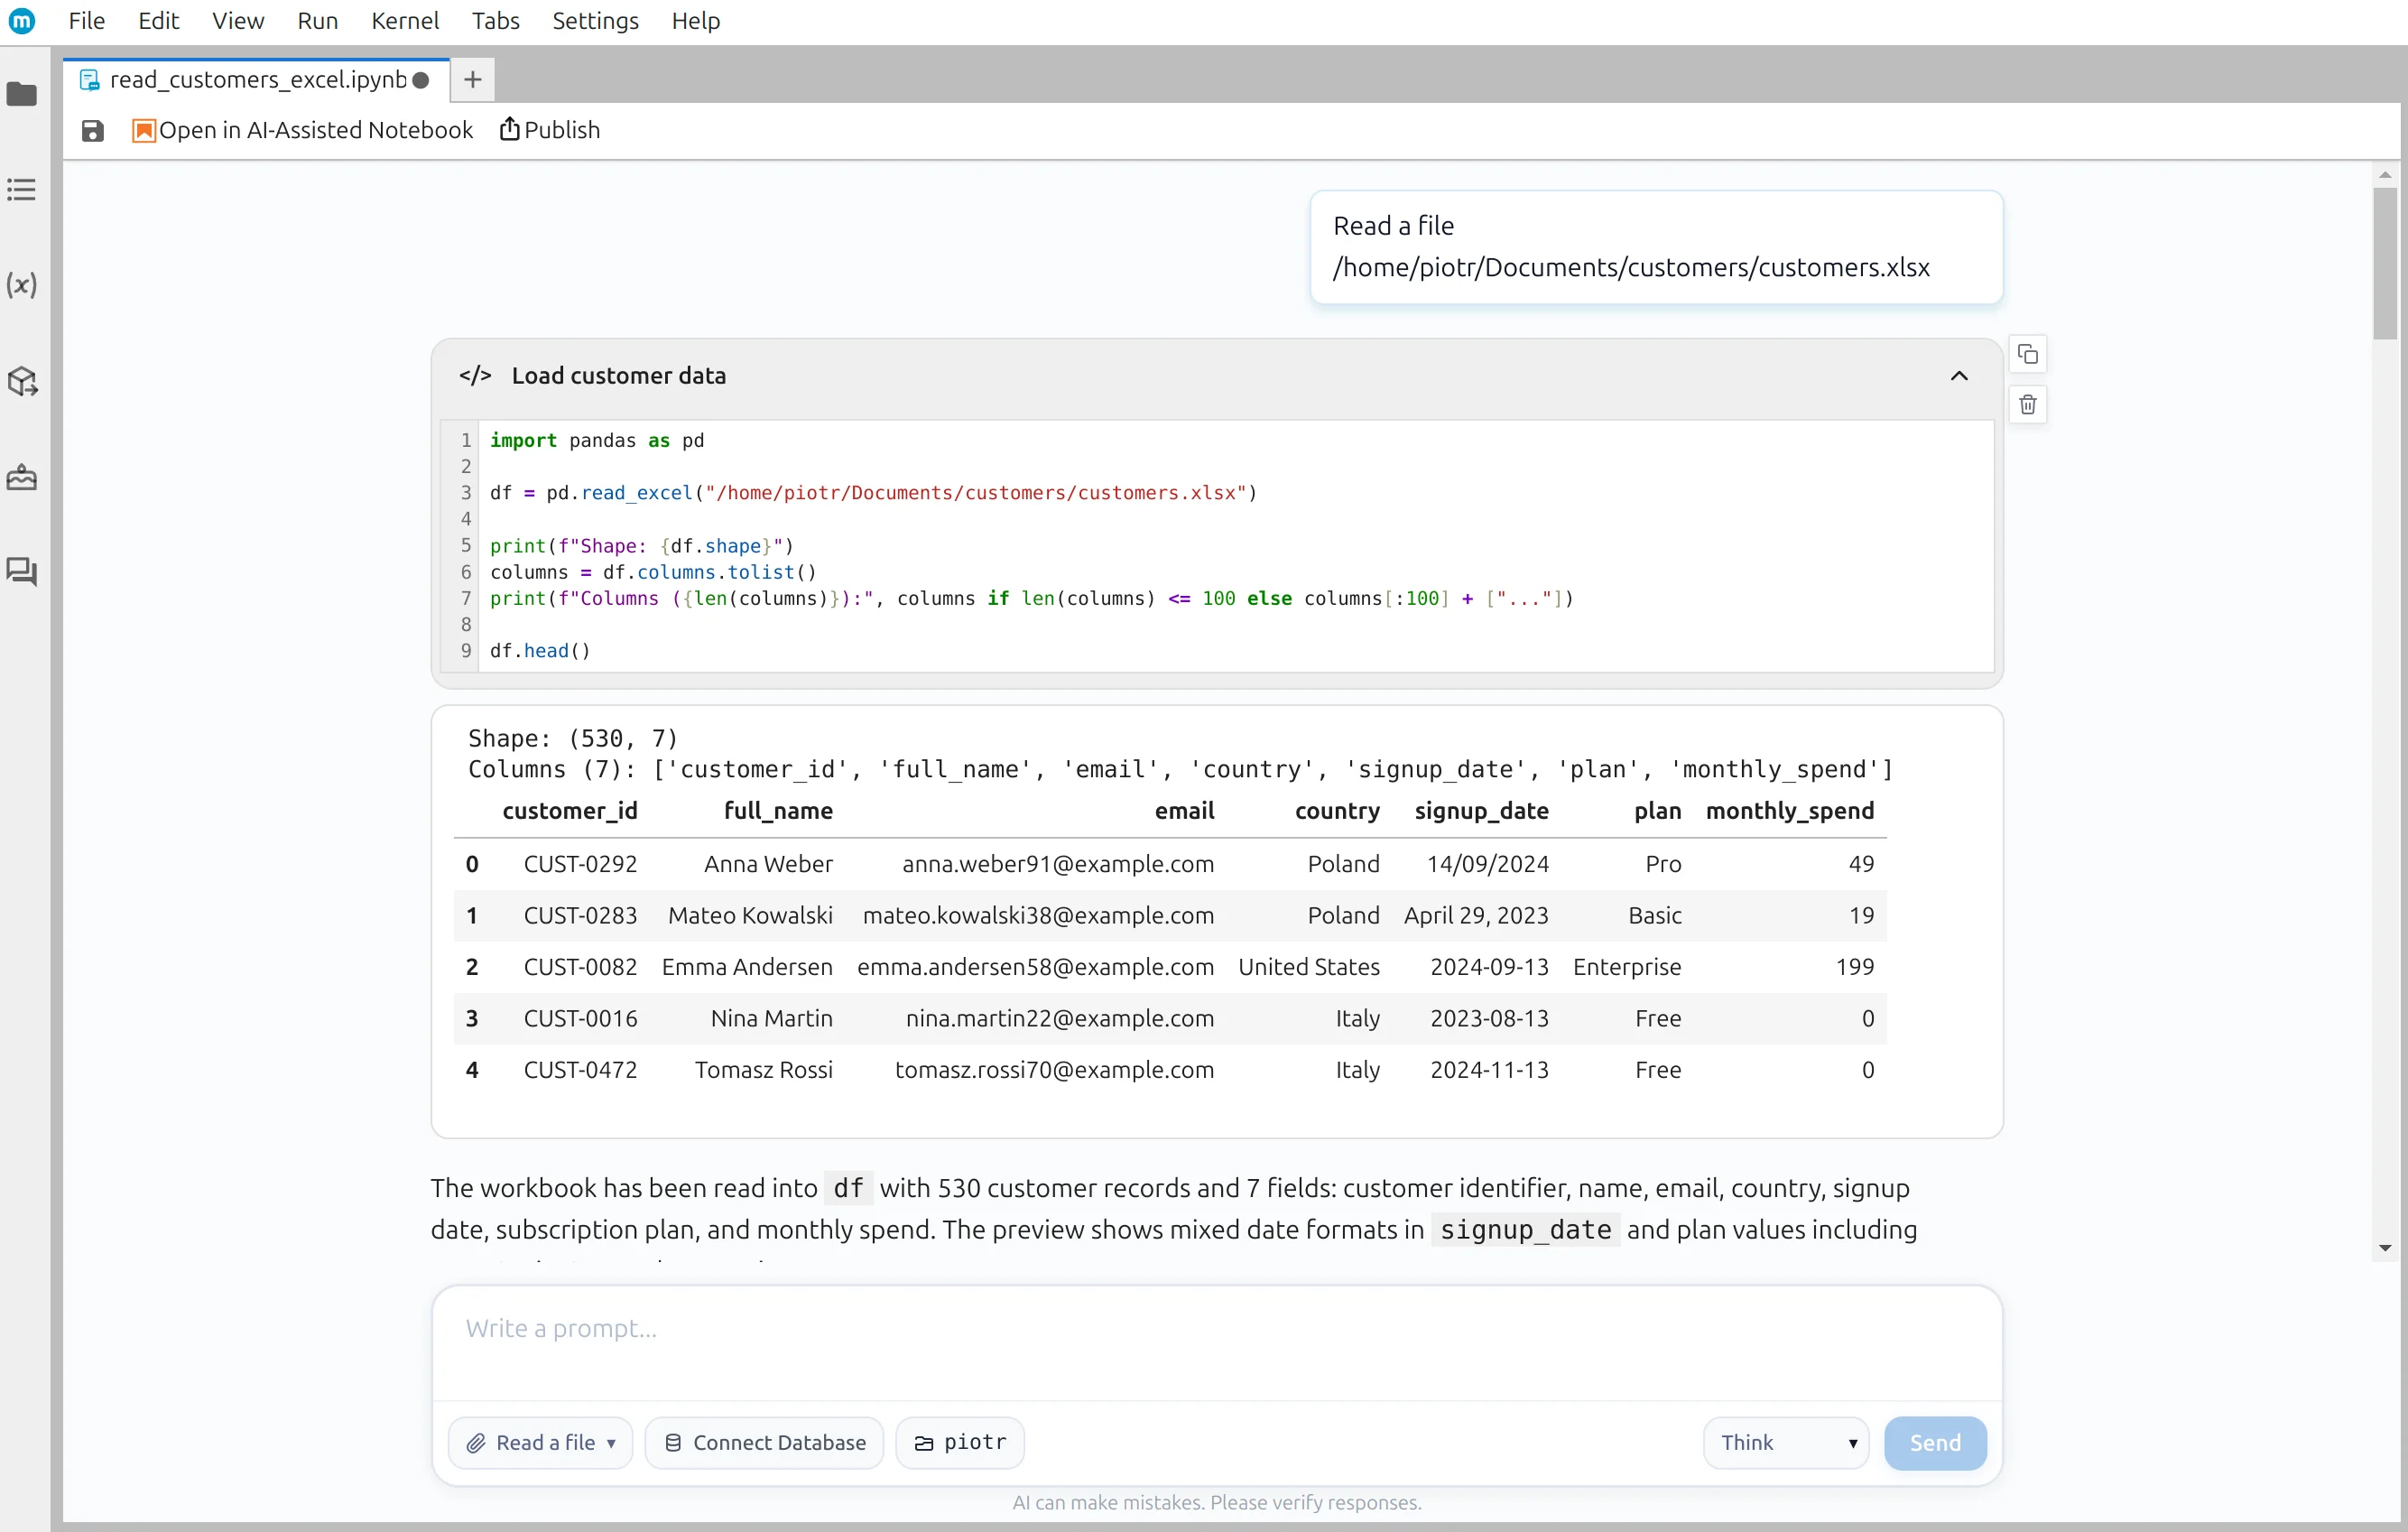Click the MLJAR logo icon
This screenshot has width=2408, height=1532.
tap(22, 20)
